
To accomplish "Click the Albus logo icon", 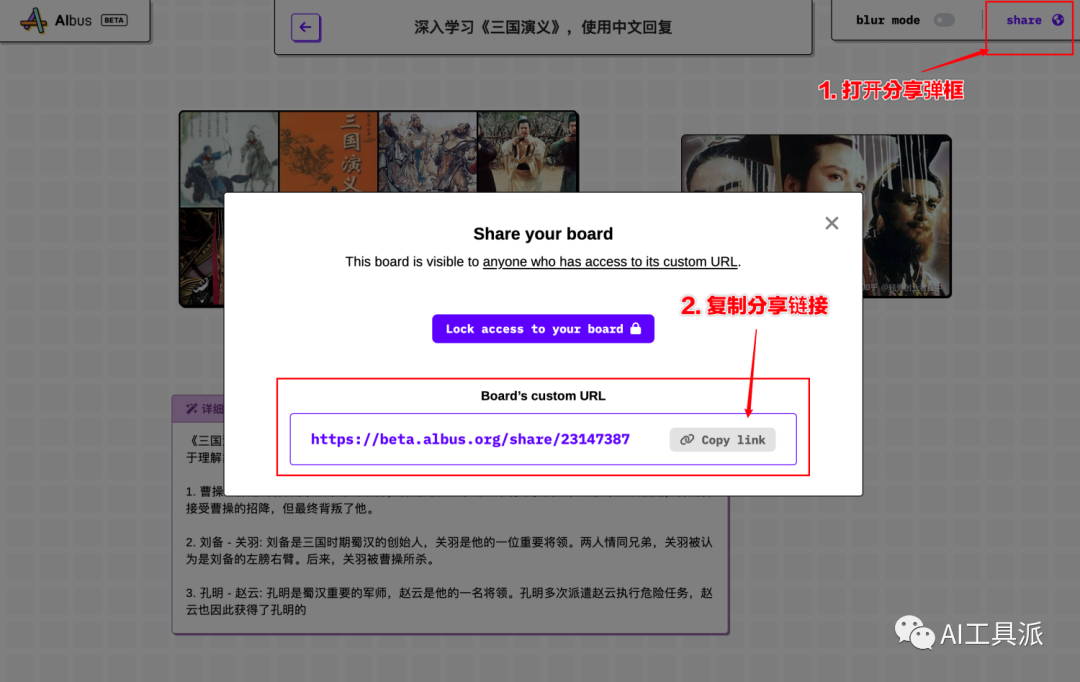I will [33, 20].
